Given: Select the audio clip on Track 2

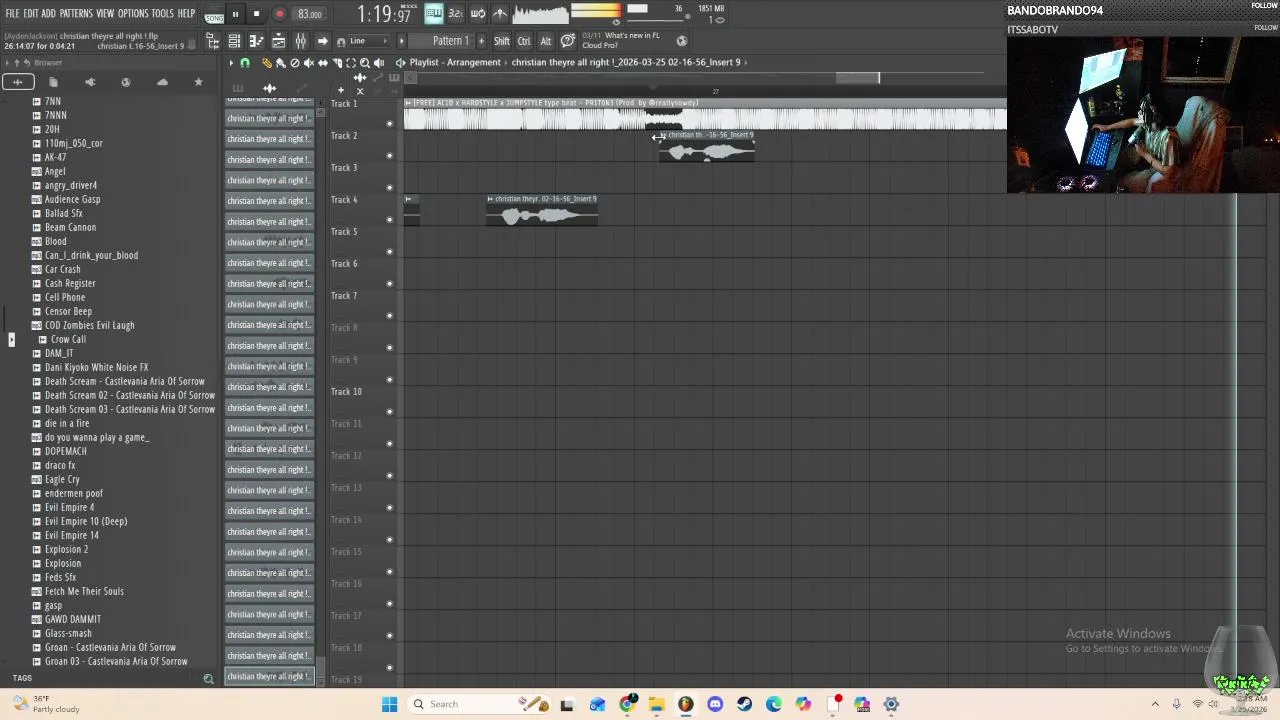Looking at the screenshot, I should pyautogui.click(x=707, y=147).
